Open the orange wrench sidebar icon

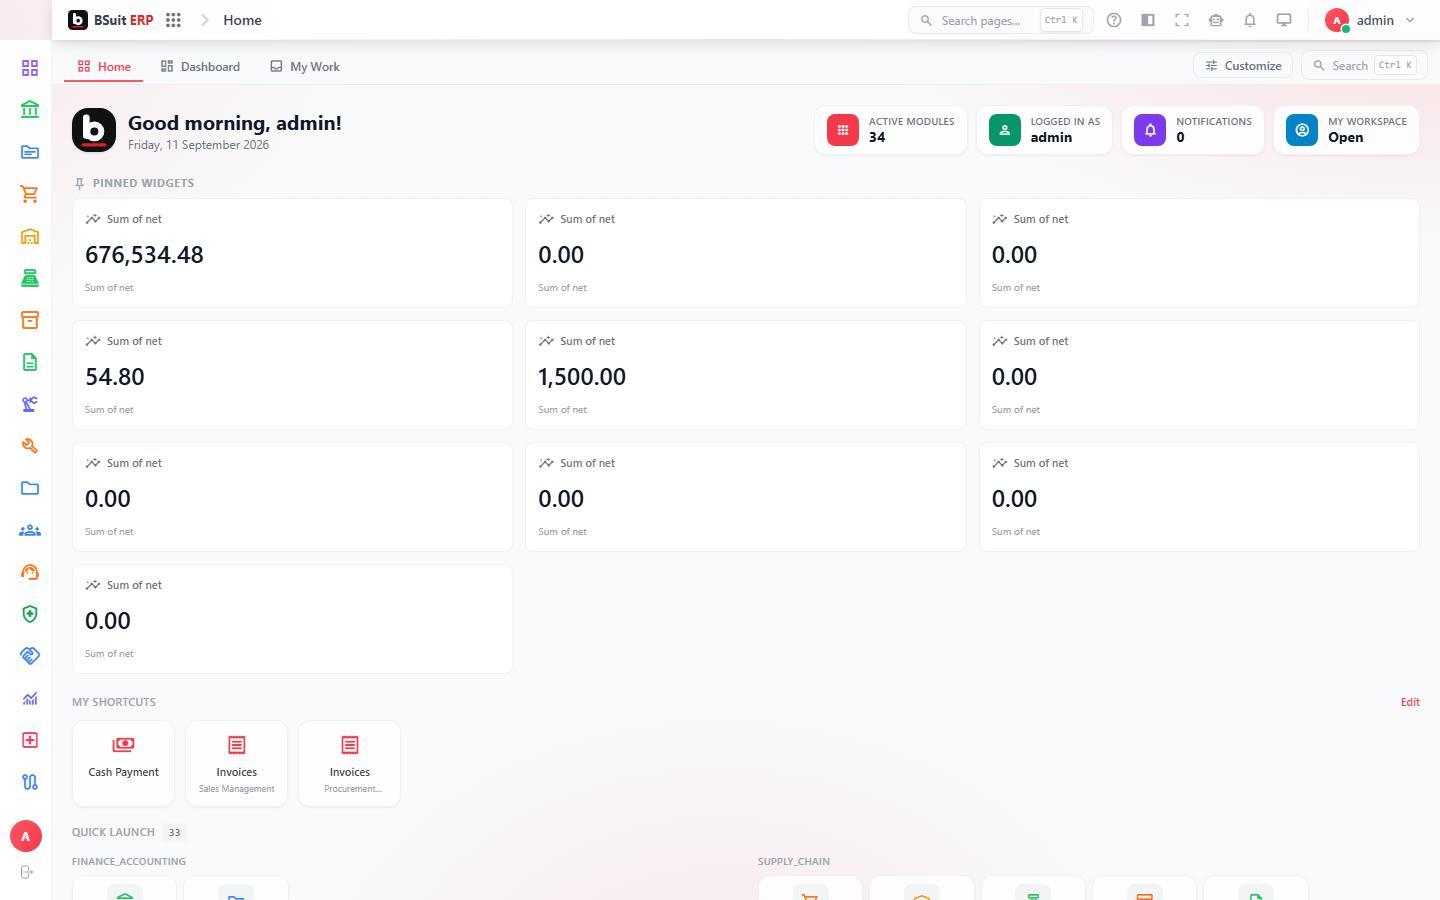30,446
